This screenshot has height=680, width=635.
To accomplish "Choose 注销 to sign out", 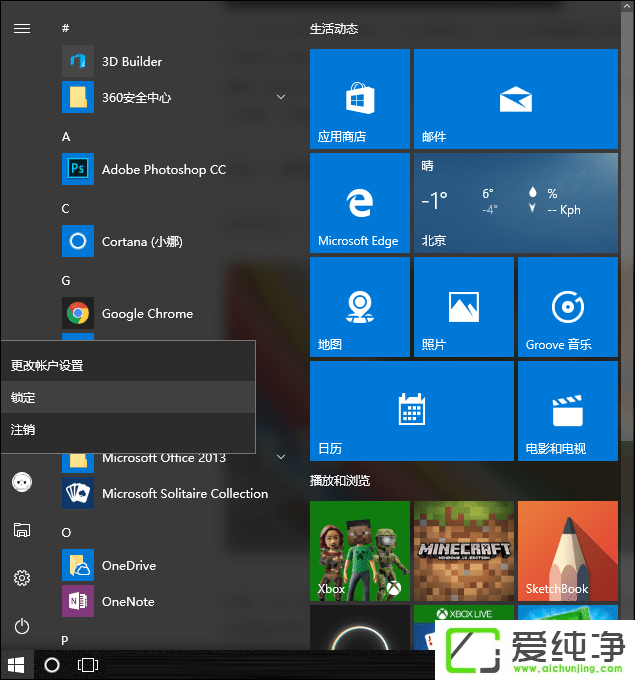I will pyautogui.click(x=128, y=429).
